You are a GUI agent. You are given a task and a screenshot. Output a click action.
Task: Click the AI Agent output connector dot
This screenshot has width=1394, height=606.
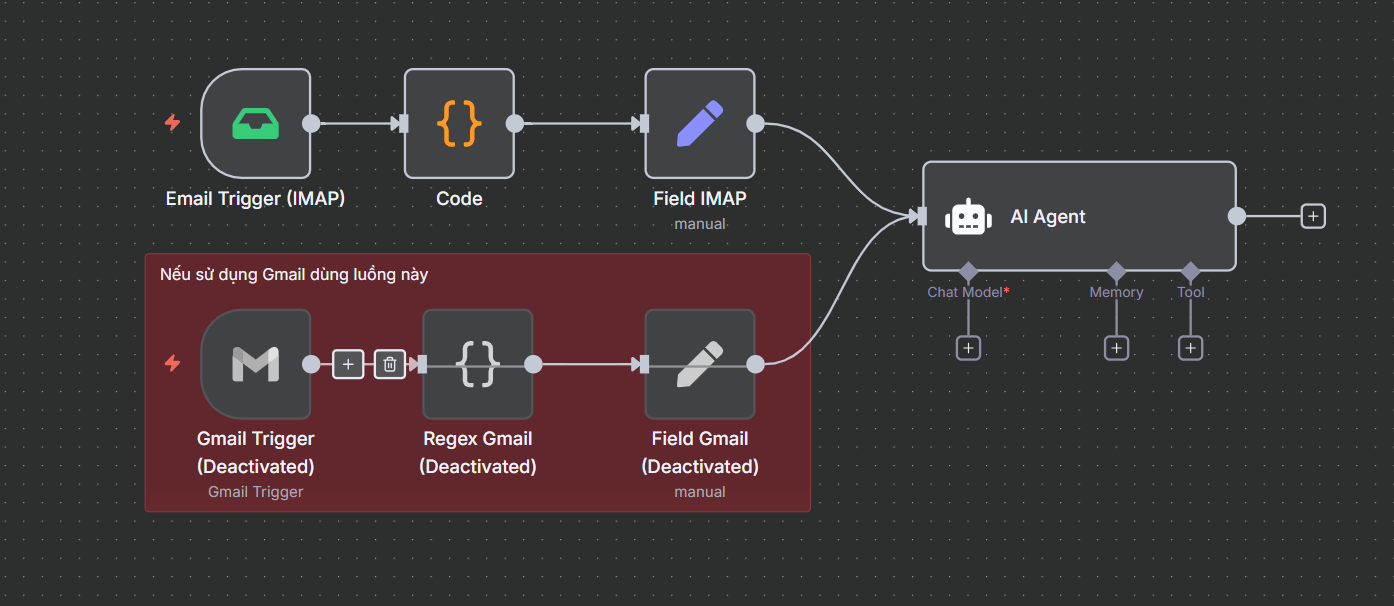(1237, 216)
